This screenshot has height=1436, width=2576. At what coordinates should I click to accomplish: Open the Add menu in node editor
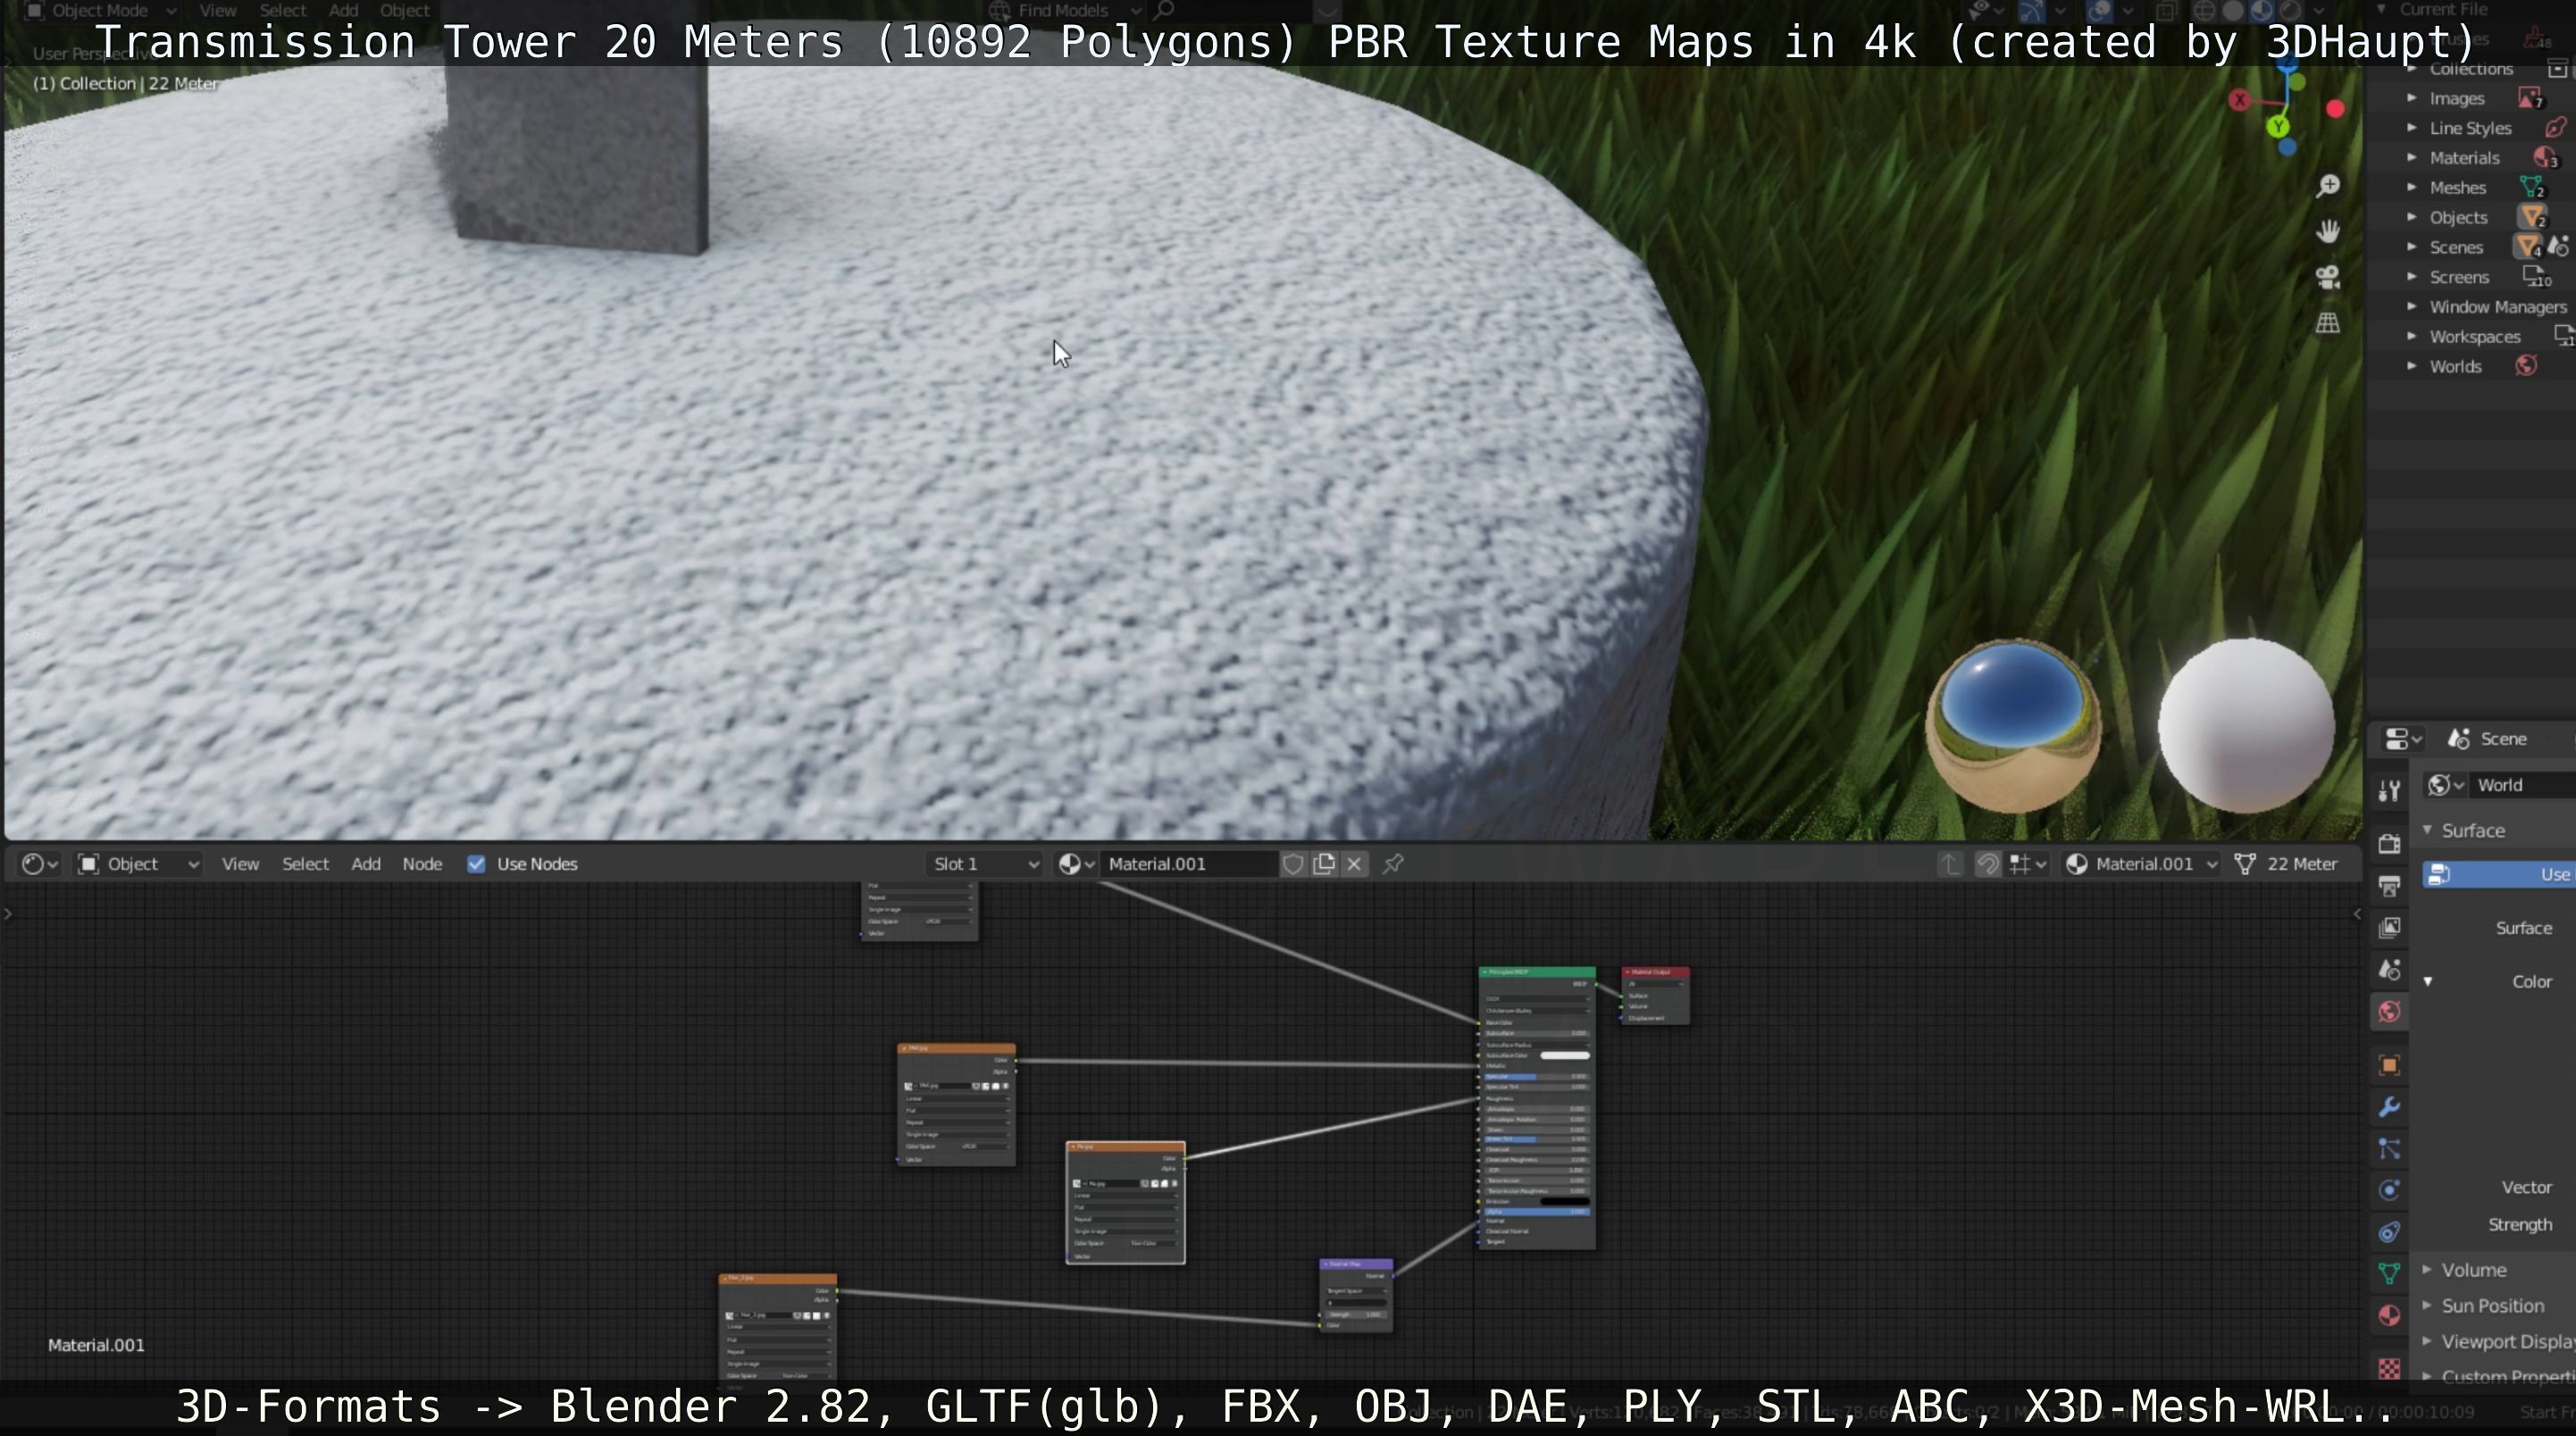[x=365, y=864]
